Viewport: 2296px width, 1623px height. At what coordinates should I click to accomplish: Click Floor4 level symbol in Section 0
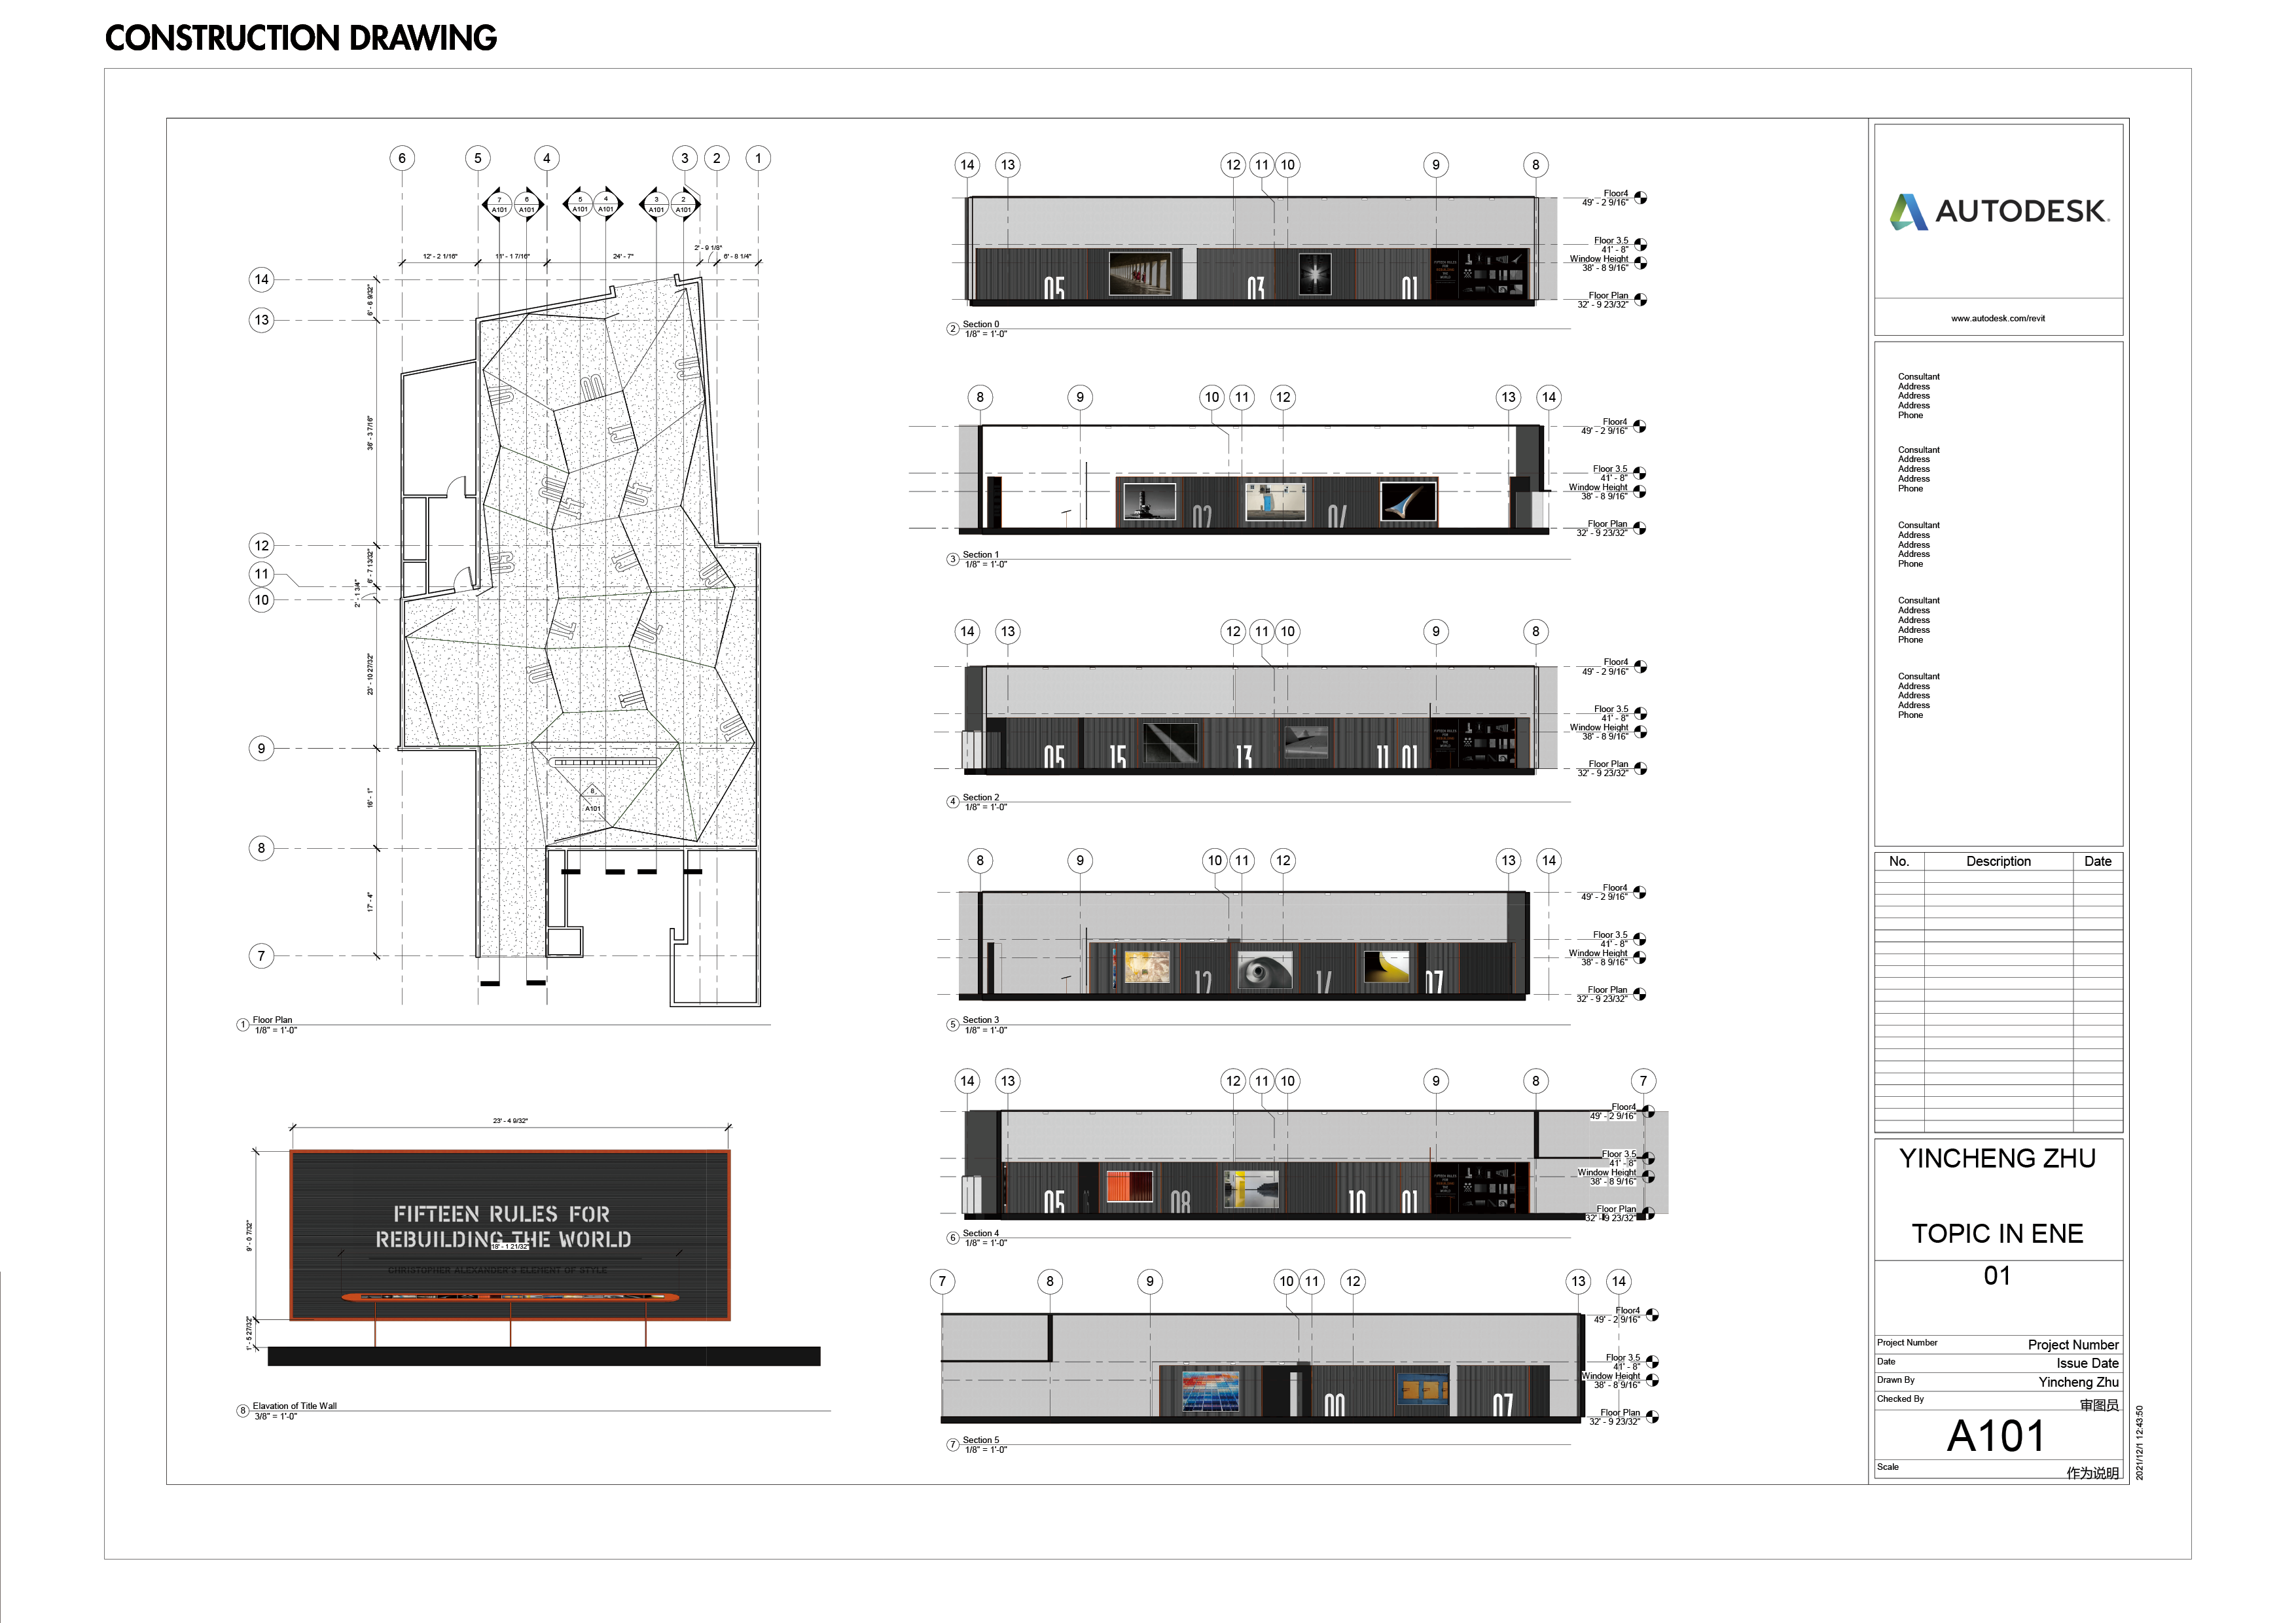click(x=1641, y=198)
